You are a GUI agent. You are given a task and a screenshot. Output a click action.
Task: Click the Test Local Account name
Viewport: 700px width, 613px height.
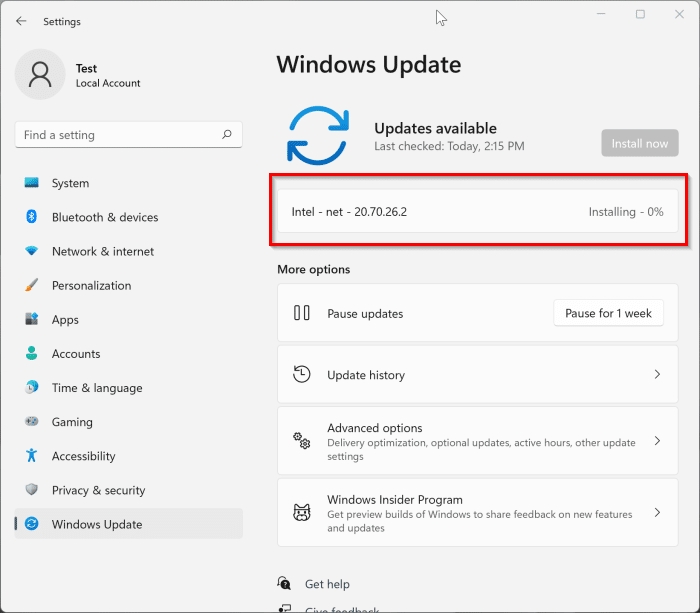pos(108,75)
